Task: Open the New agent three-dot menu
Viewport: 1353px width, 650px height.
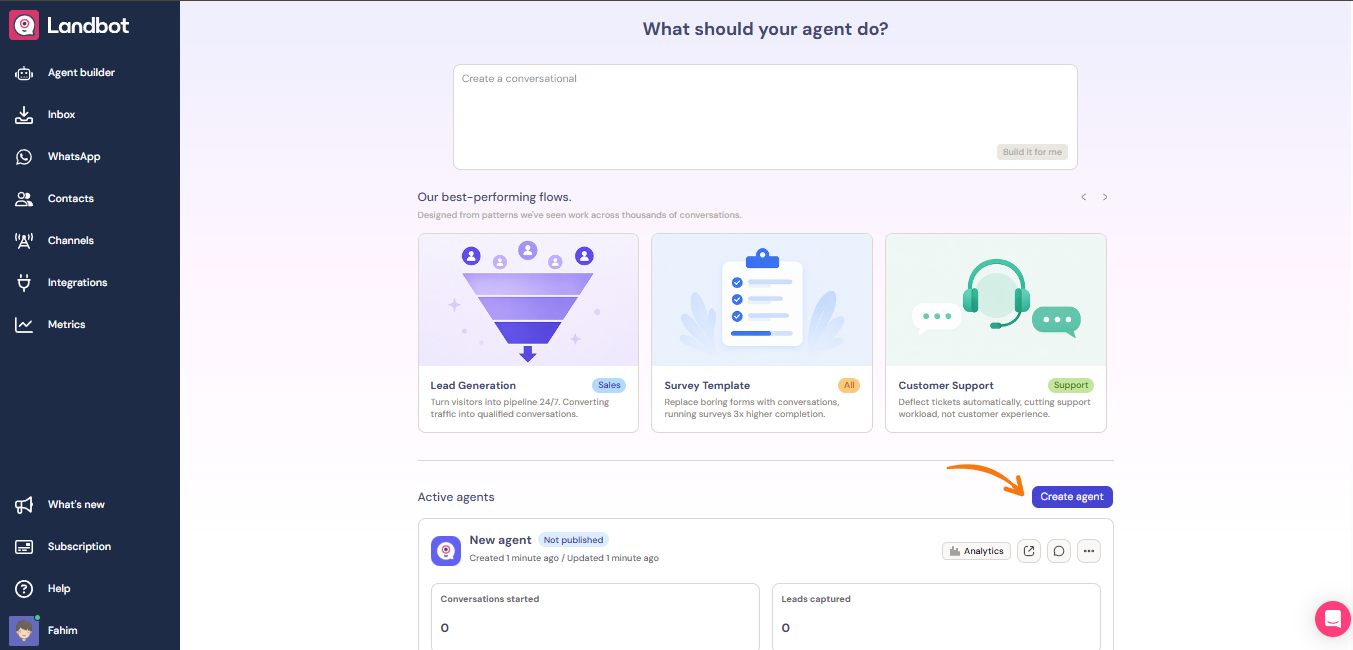Action: tap(1089, 551)
